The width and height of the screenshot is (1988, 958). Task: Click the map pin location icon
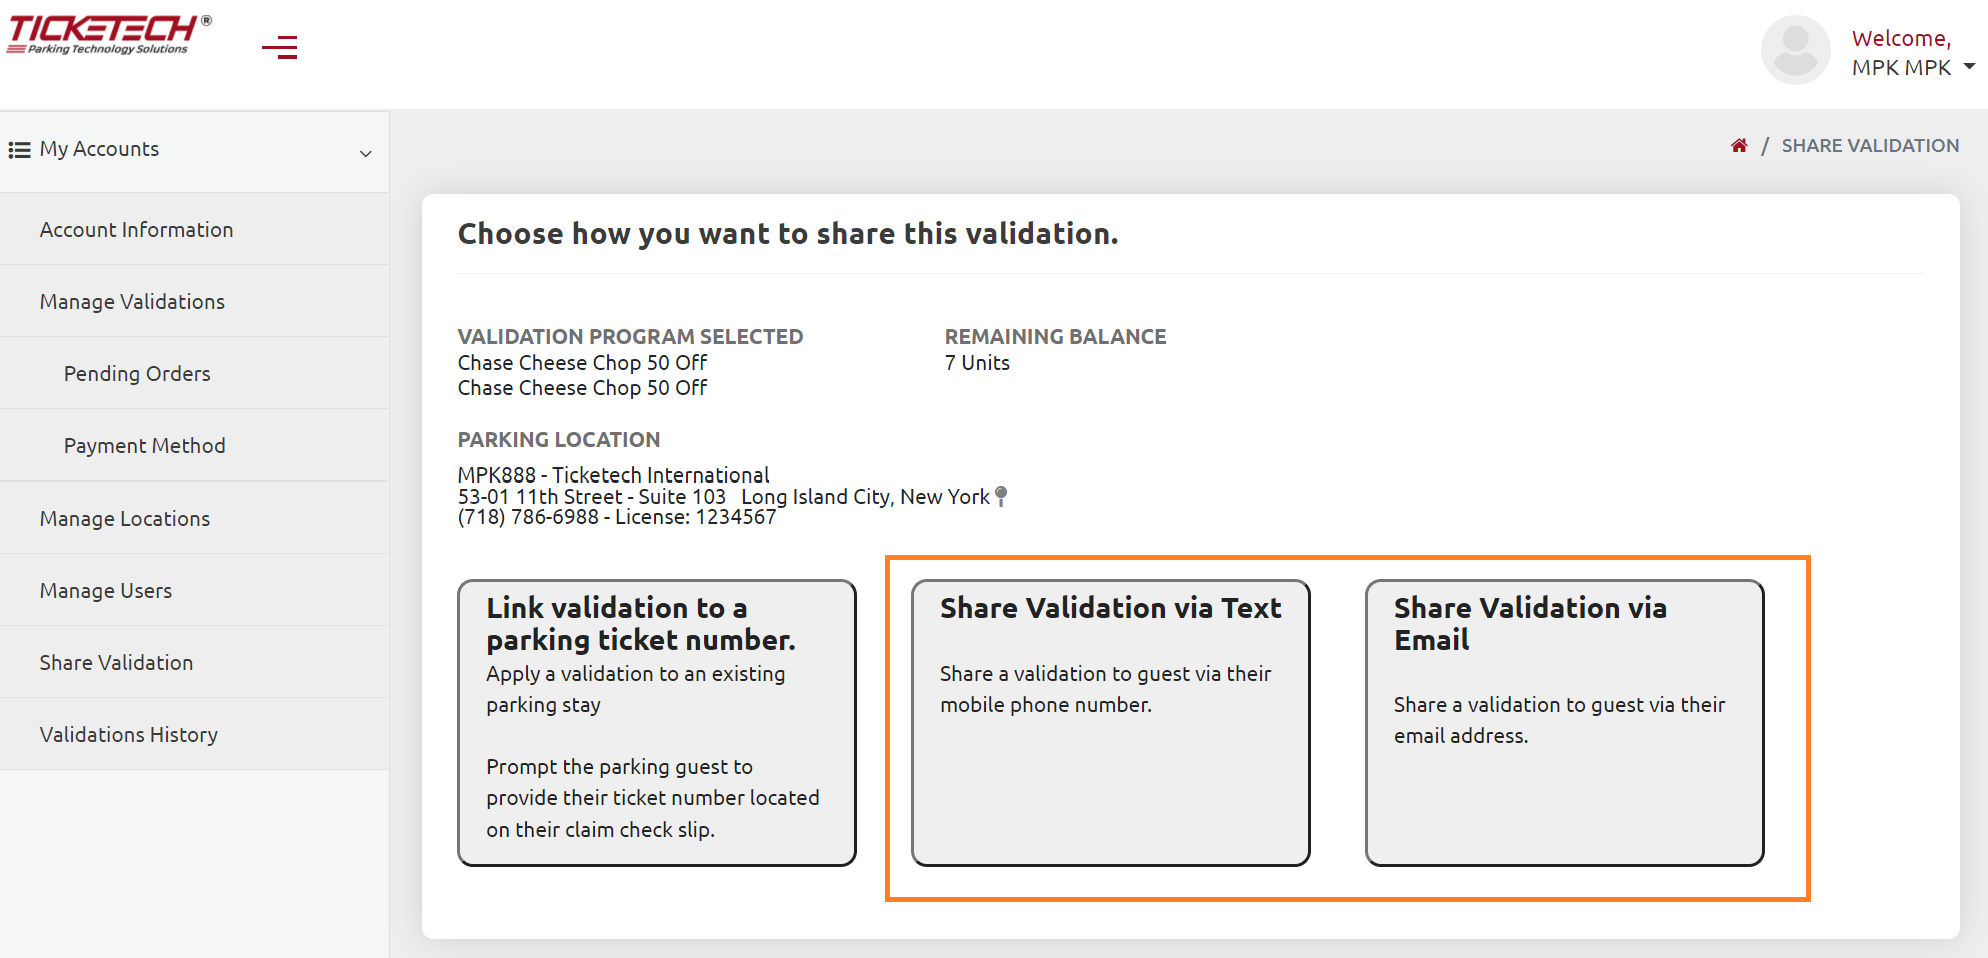click(1001, 496)
